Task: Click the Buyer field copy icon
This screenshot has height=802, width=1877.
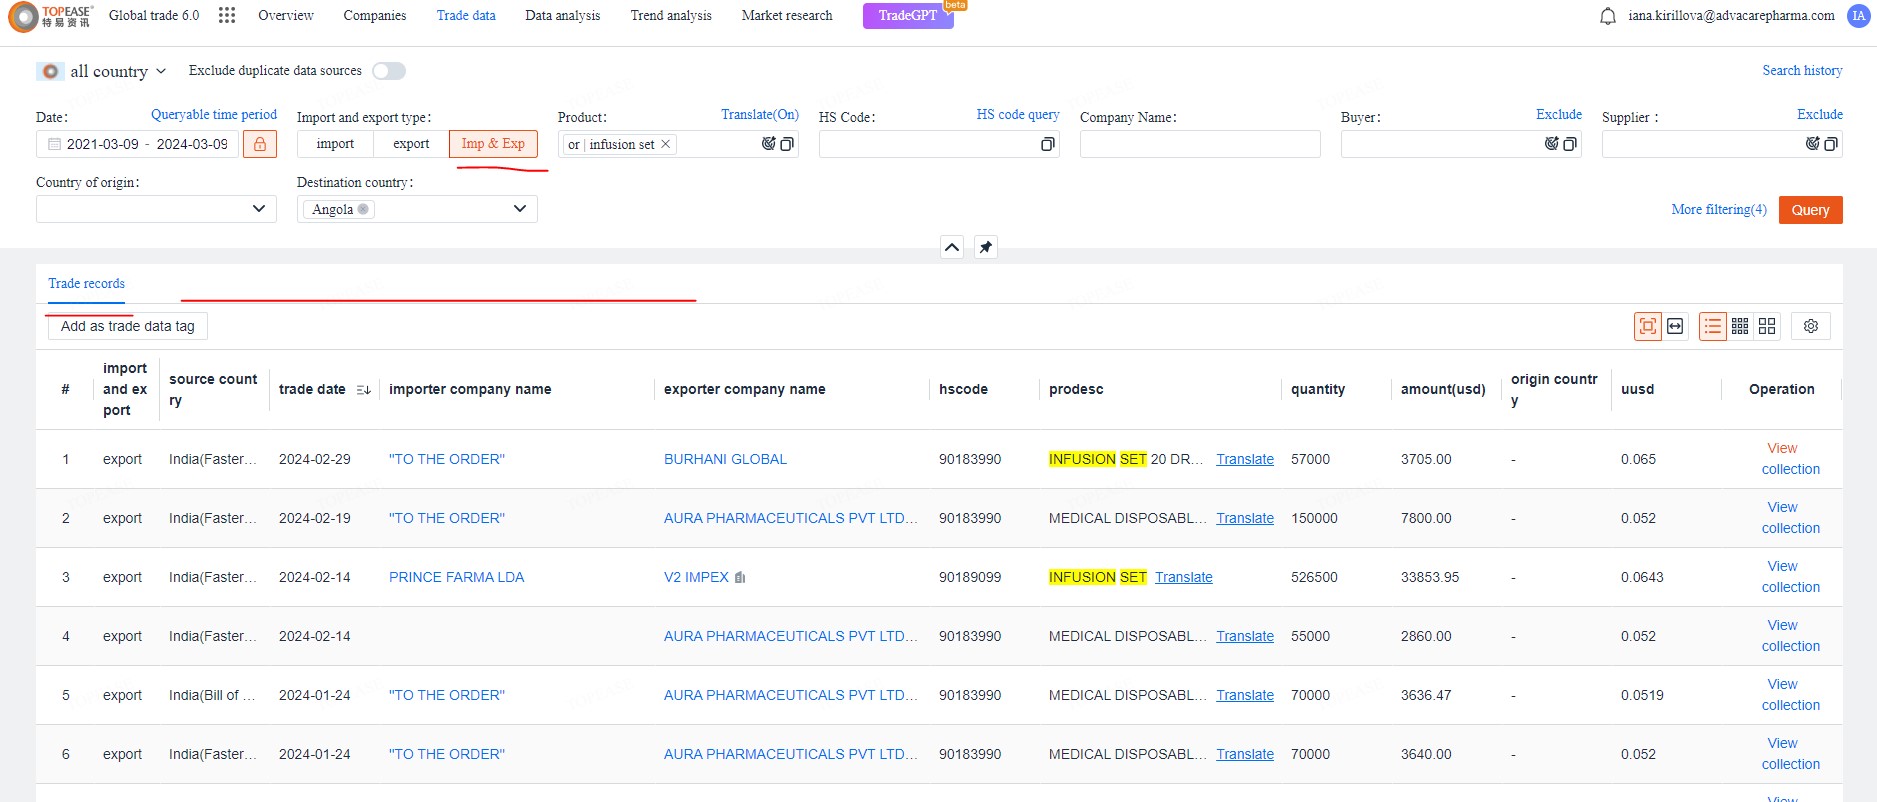Action: point(1570,144)
